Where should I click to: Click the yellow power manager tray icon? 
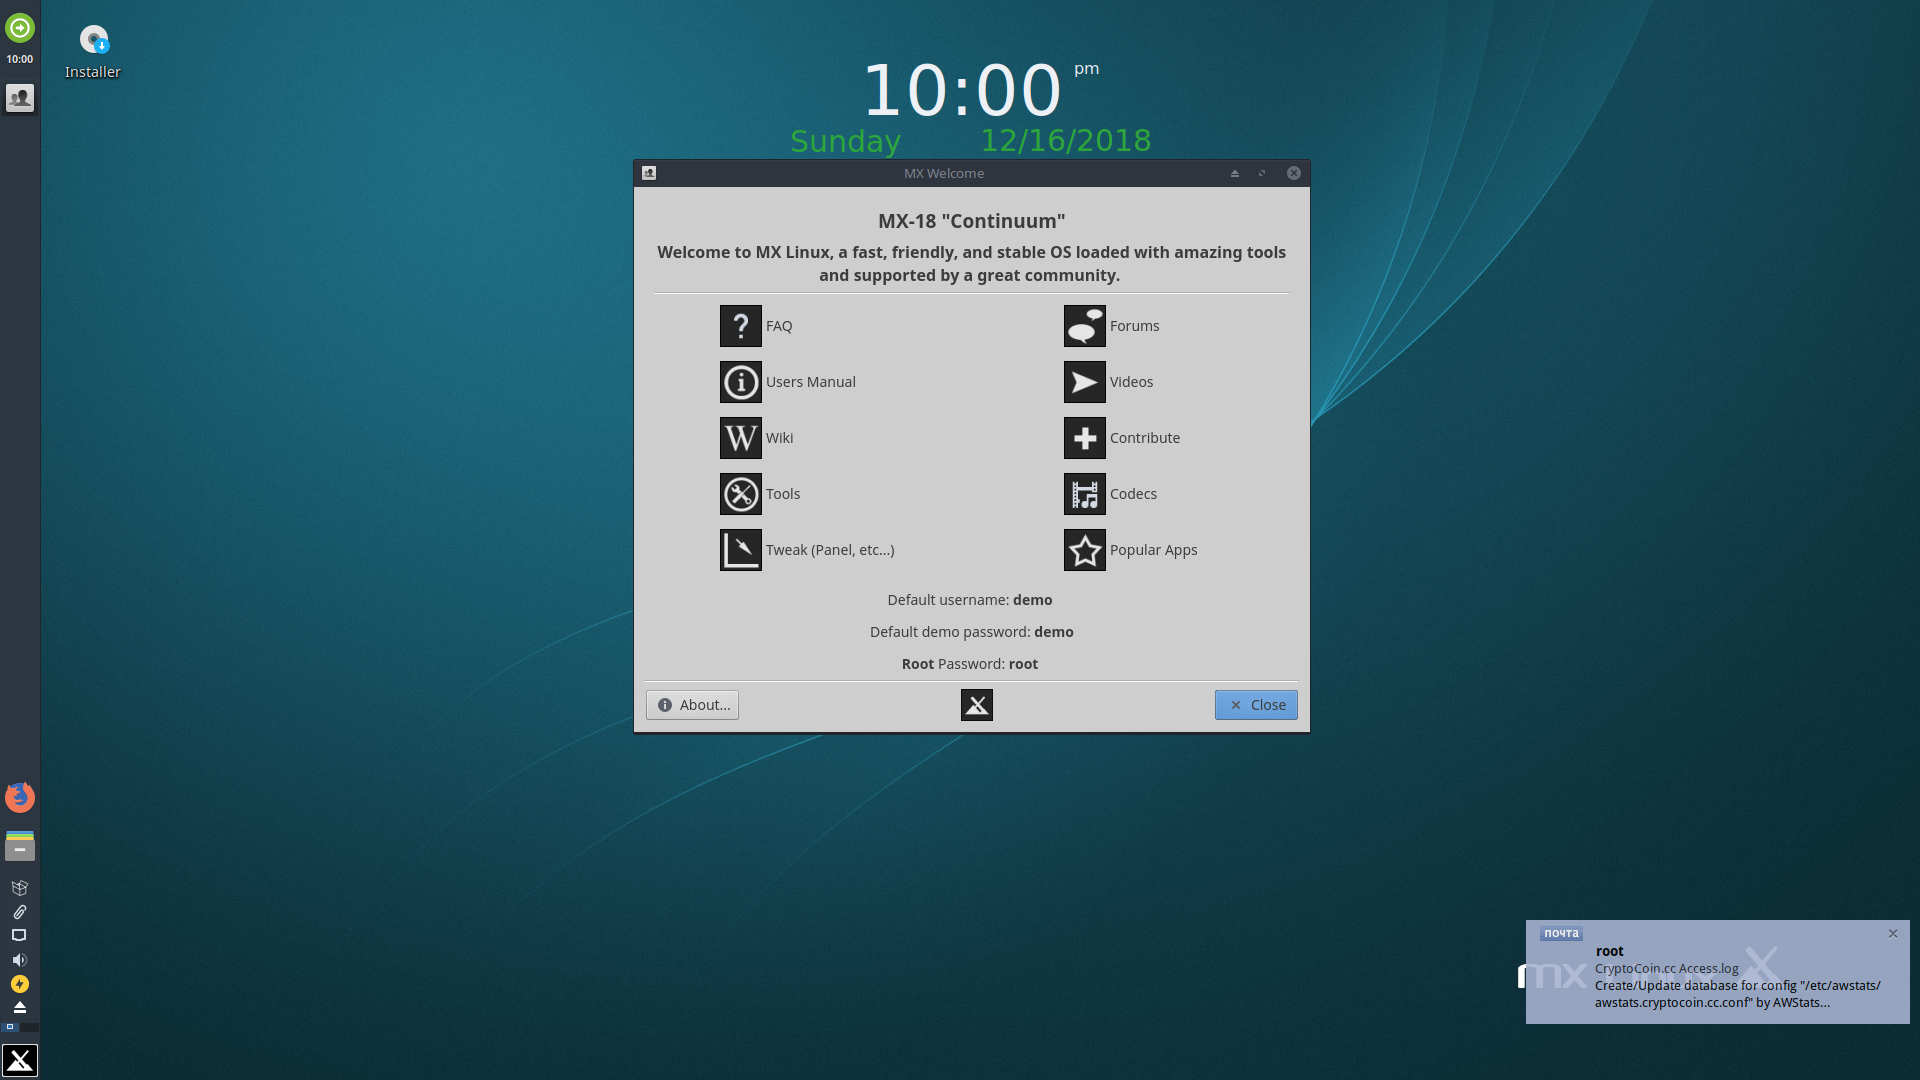pyautogui.click(x=19, y=984)
